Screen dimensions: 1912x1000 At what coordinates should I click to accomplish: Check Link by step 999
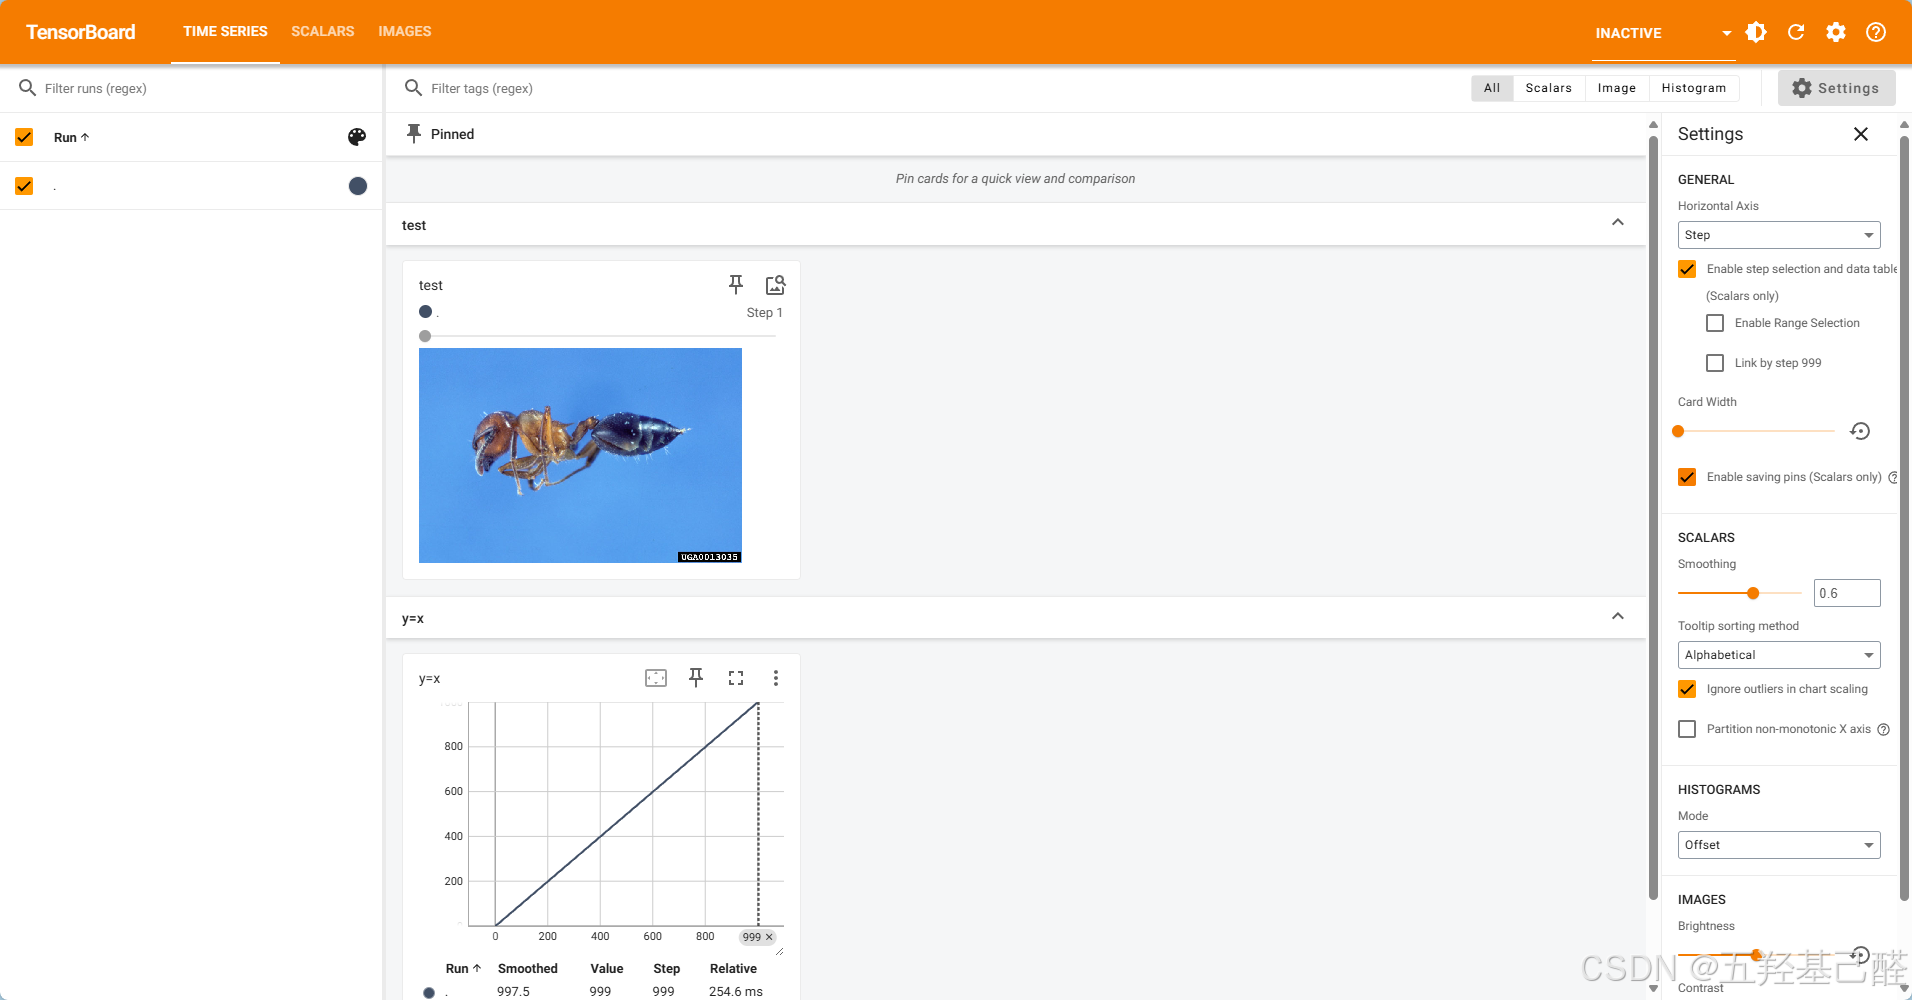(1715, 363)
